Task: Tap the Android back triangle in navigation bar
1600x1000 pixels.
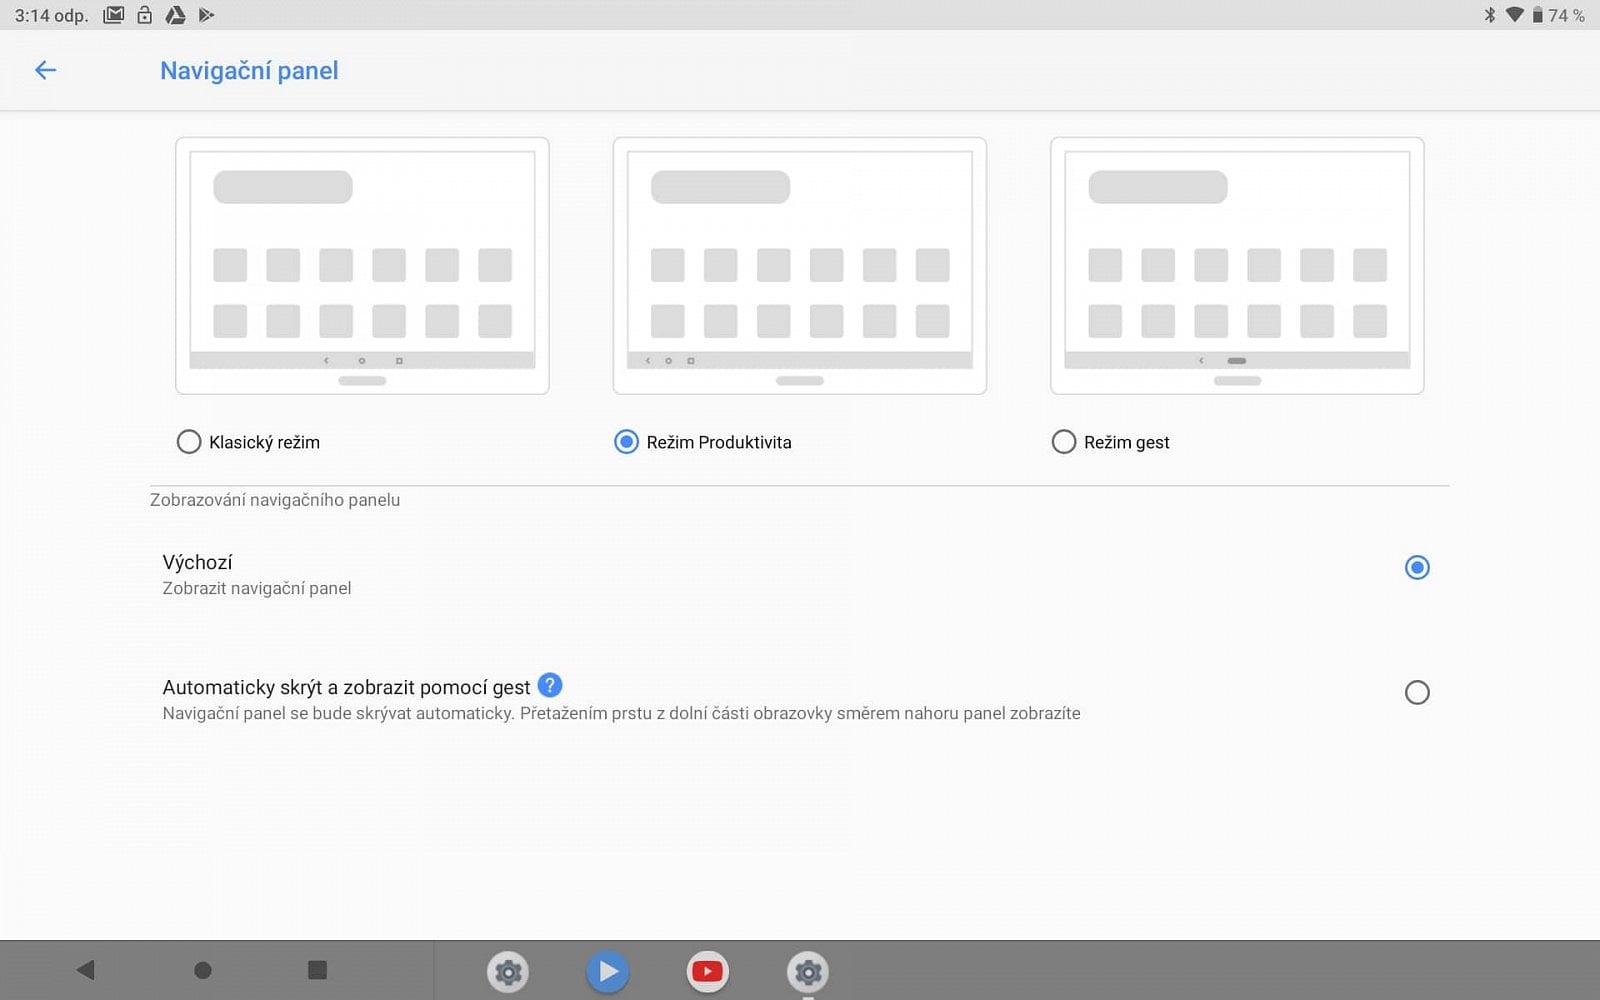Action: click(85, 969)
